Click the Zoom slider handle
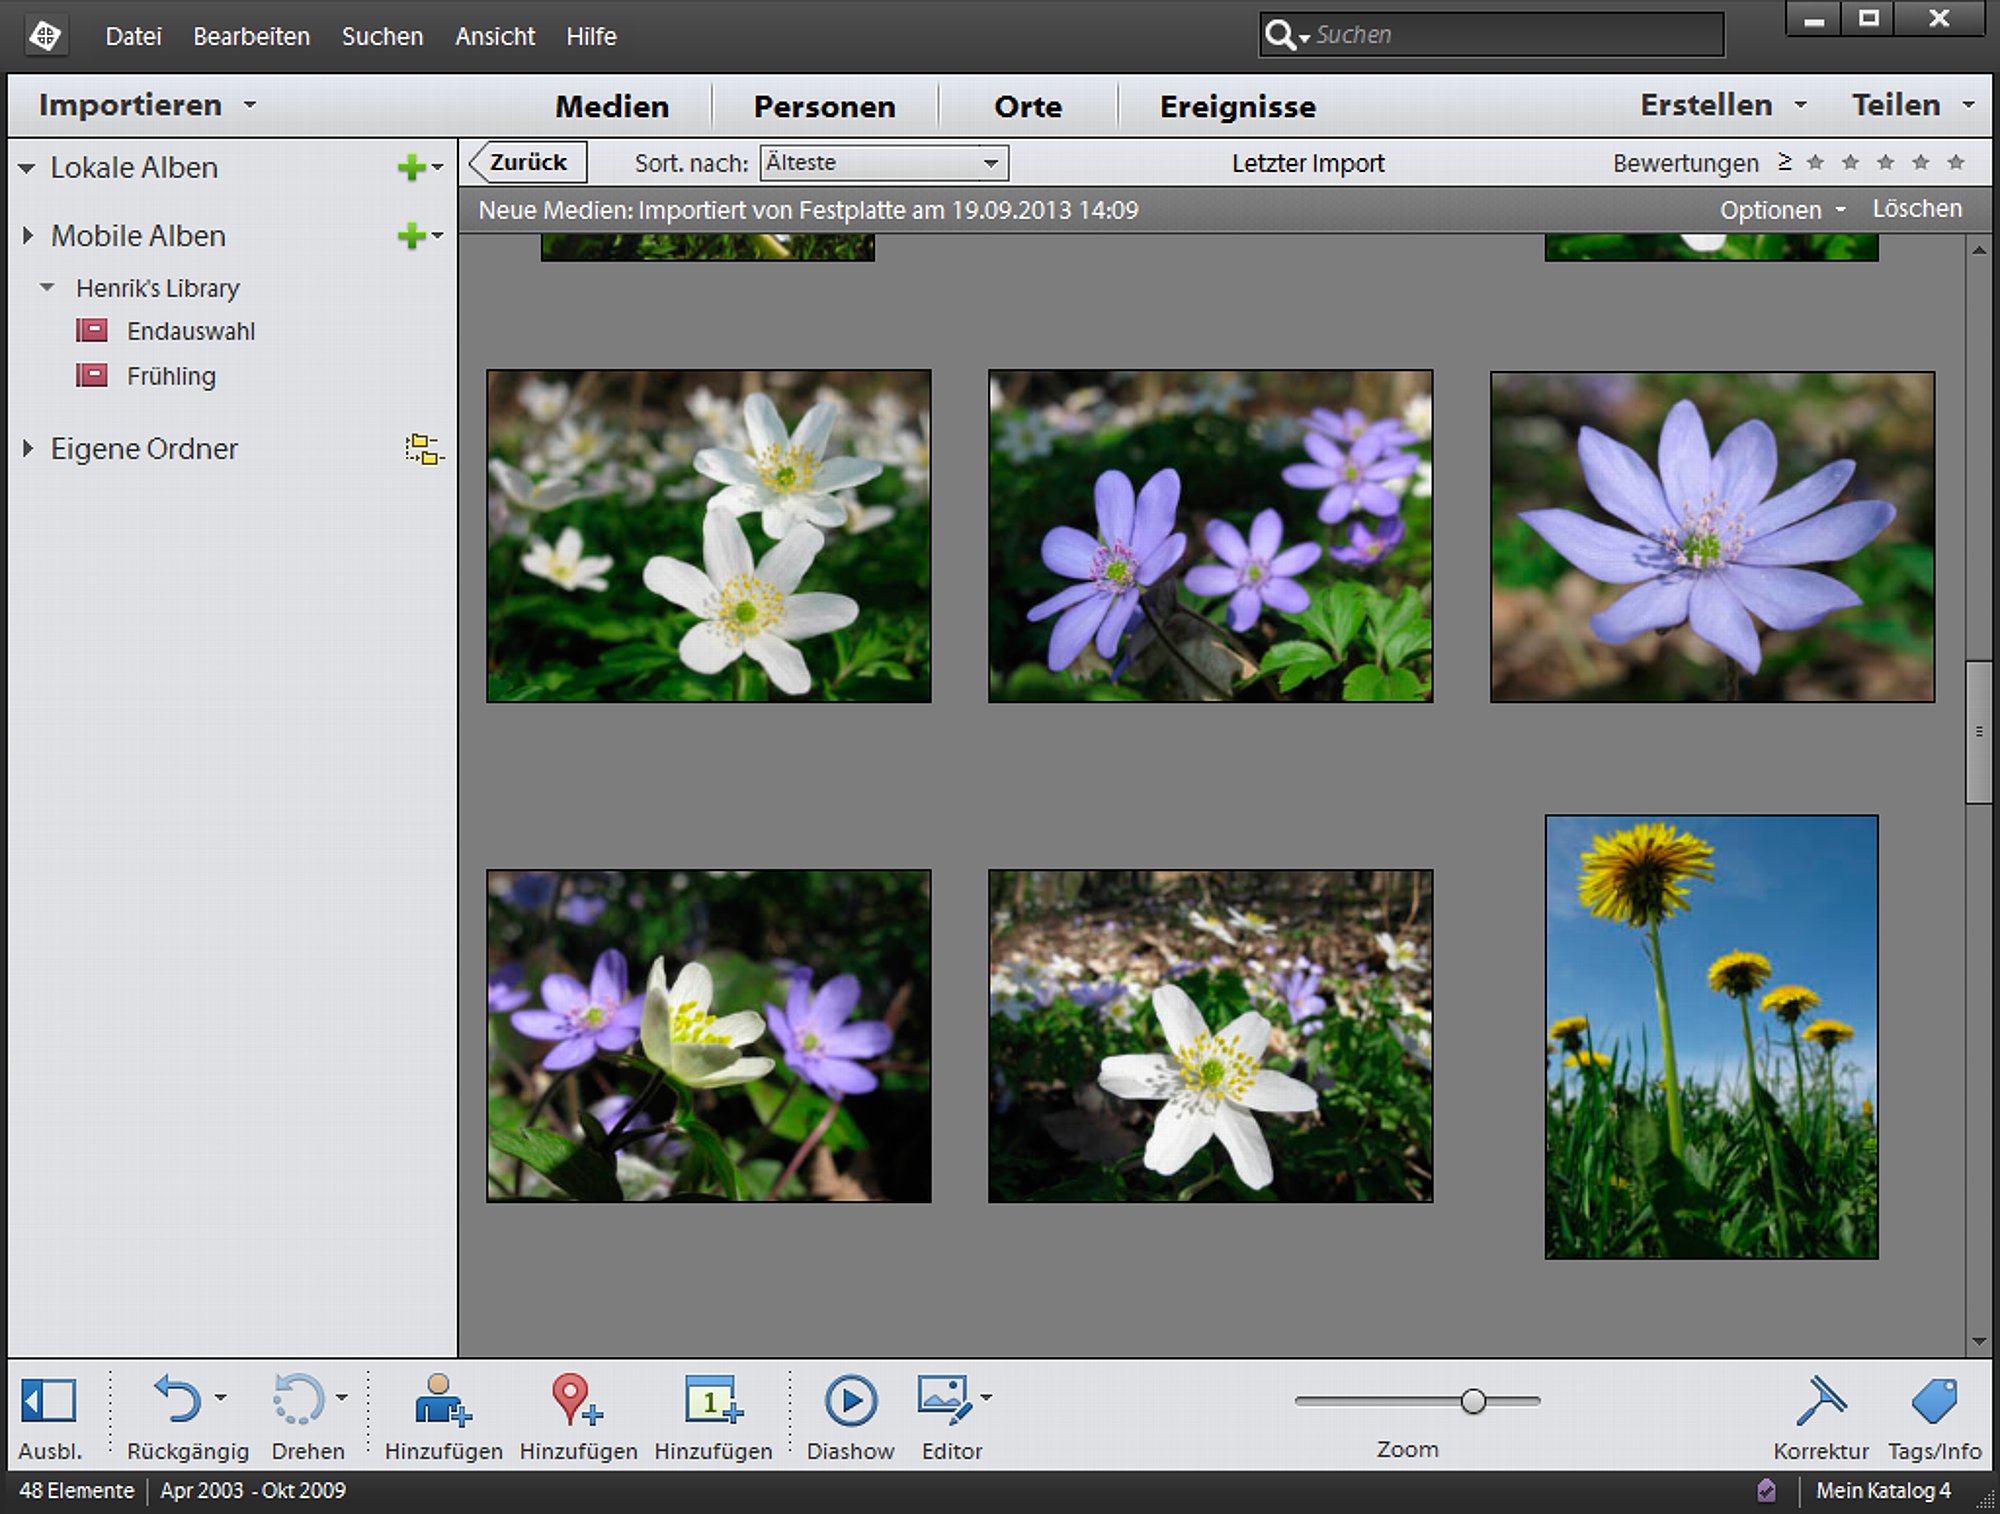Image resolution: width=2000 pixels, height=1514 pixels. 1472,1401
